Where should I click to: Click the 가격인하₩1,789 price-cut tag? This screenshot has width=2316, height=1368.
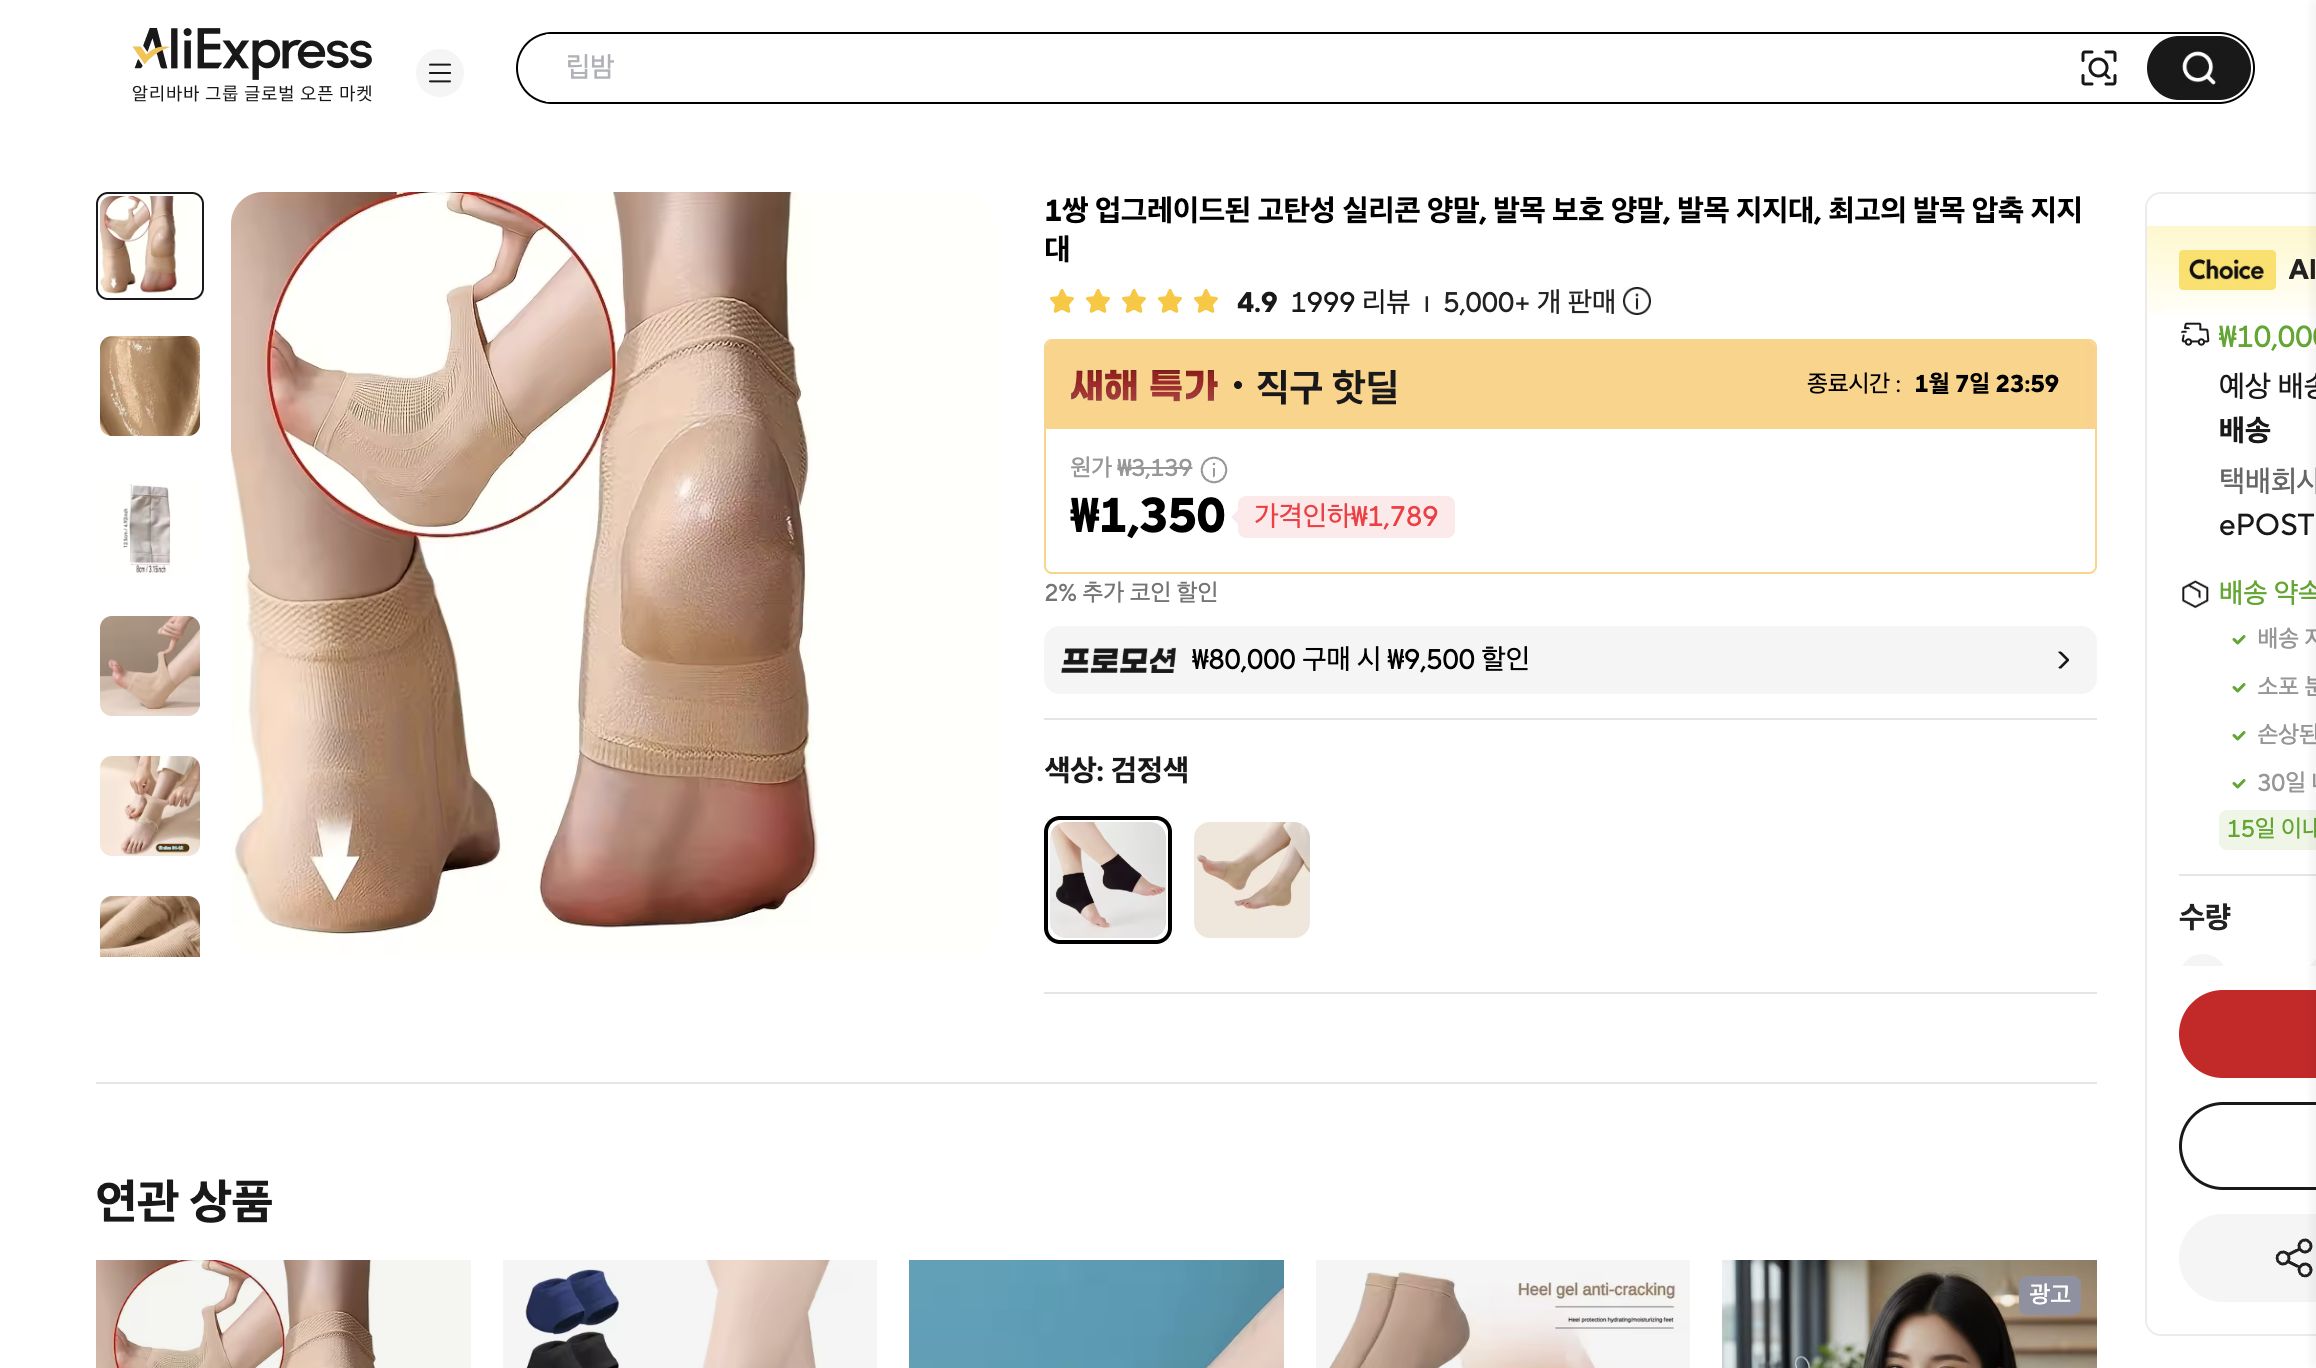click(1347, 516)
